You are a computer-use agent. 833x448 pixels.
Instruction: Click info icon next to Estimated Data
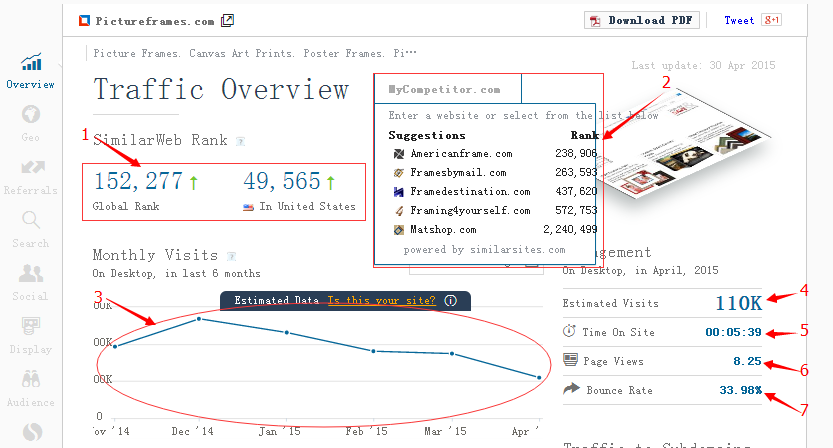click(x=451, y=300)
